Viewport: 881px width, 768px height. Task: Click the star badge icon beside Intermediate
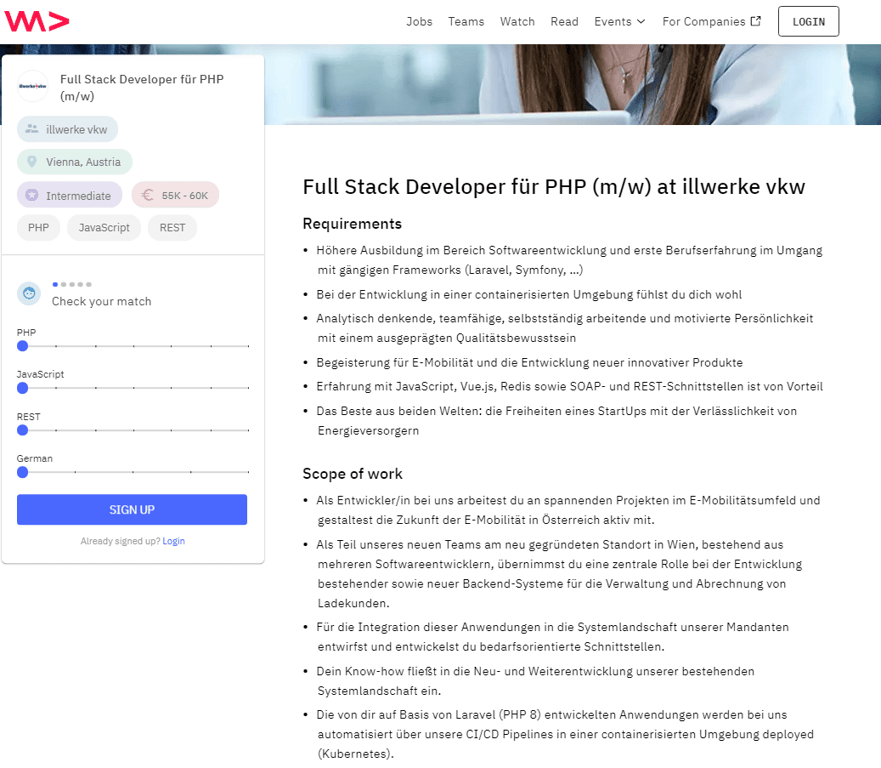pos(32,195)
